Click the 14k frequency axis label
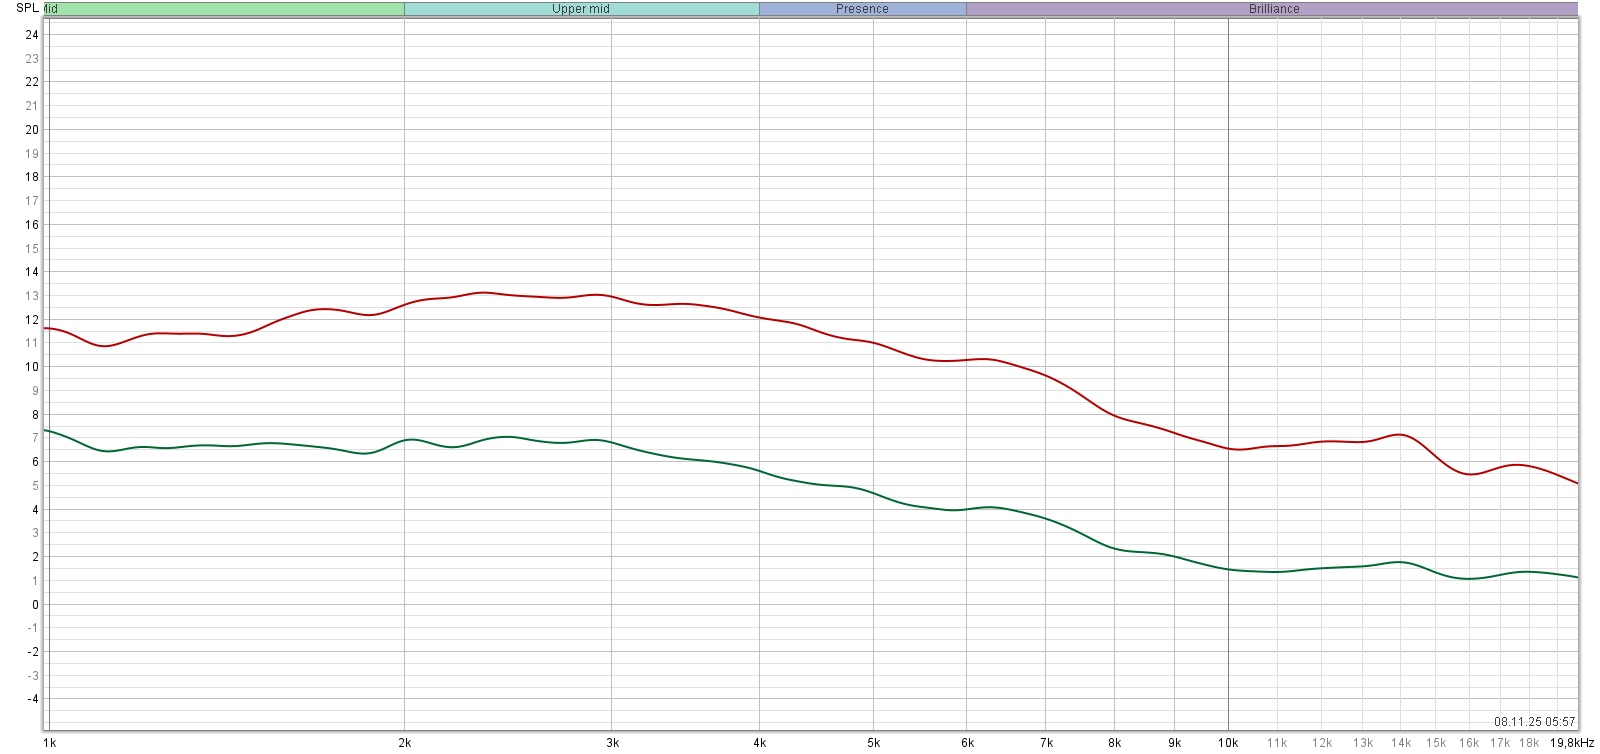 pos(1401,743)
